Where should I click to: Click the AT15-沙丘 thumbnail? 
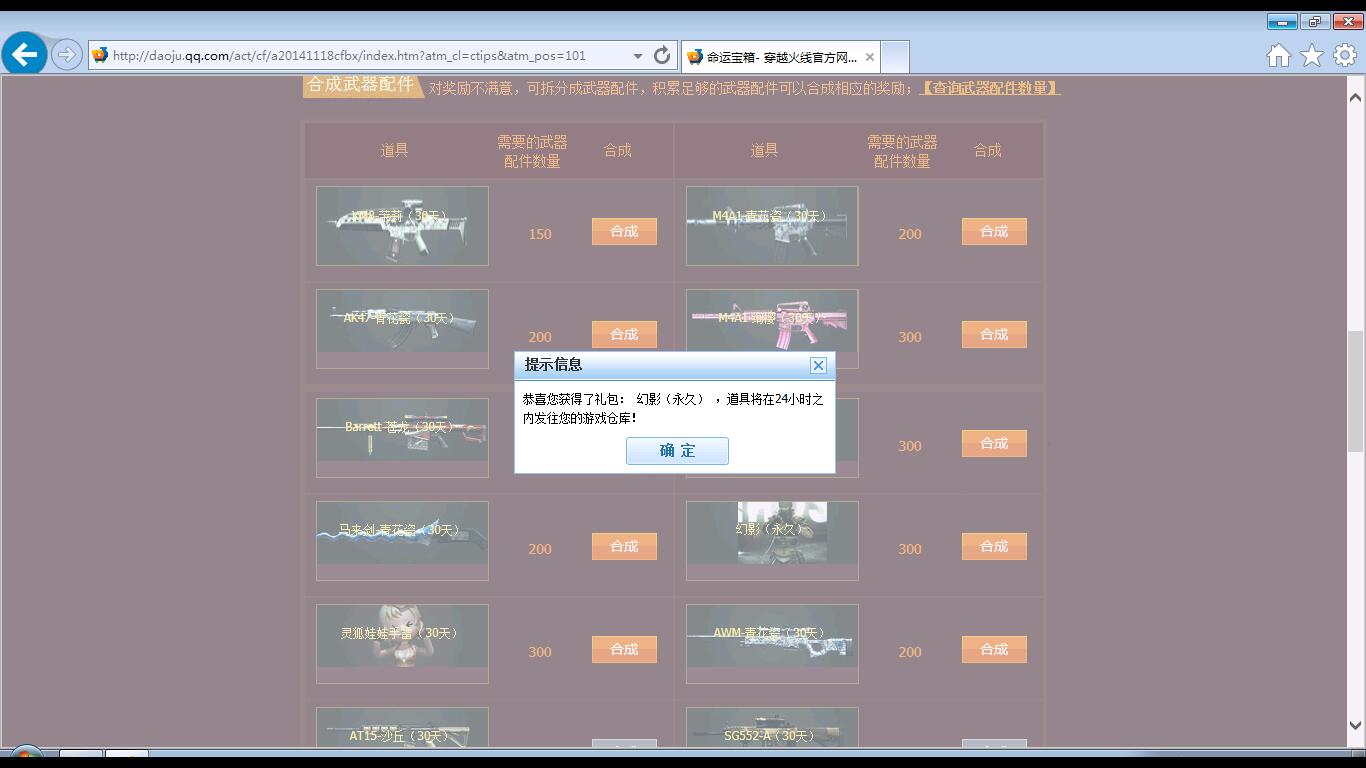click(x=402, y=727)
